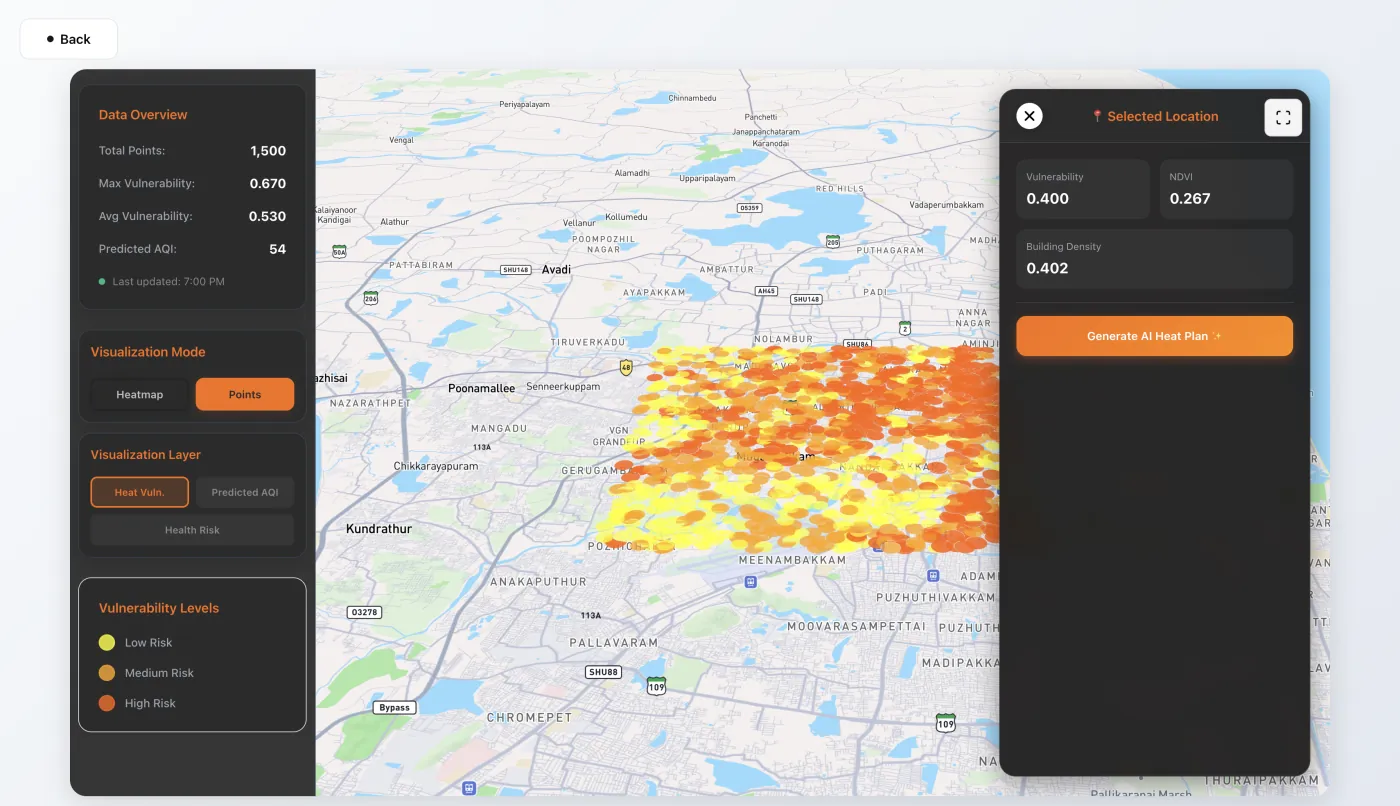This screenshot has width=1400, height=806.
Task: Click the Last updated 7:00 PM status
Action: [162, 282]
